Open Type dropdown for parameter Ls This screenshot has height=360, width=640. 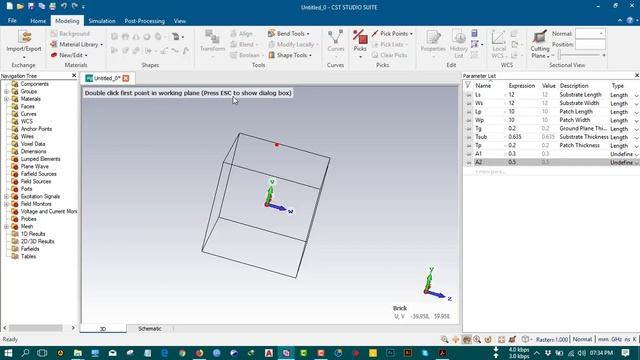click(x=636, y=95)
